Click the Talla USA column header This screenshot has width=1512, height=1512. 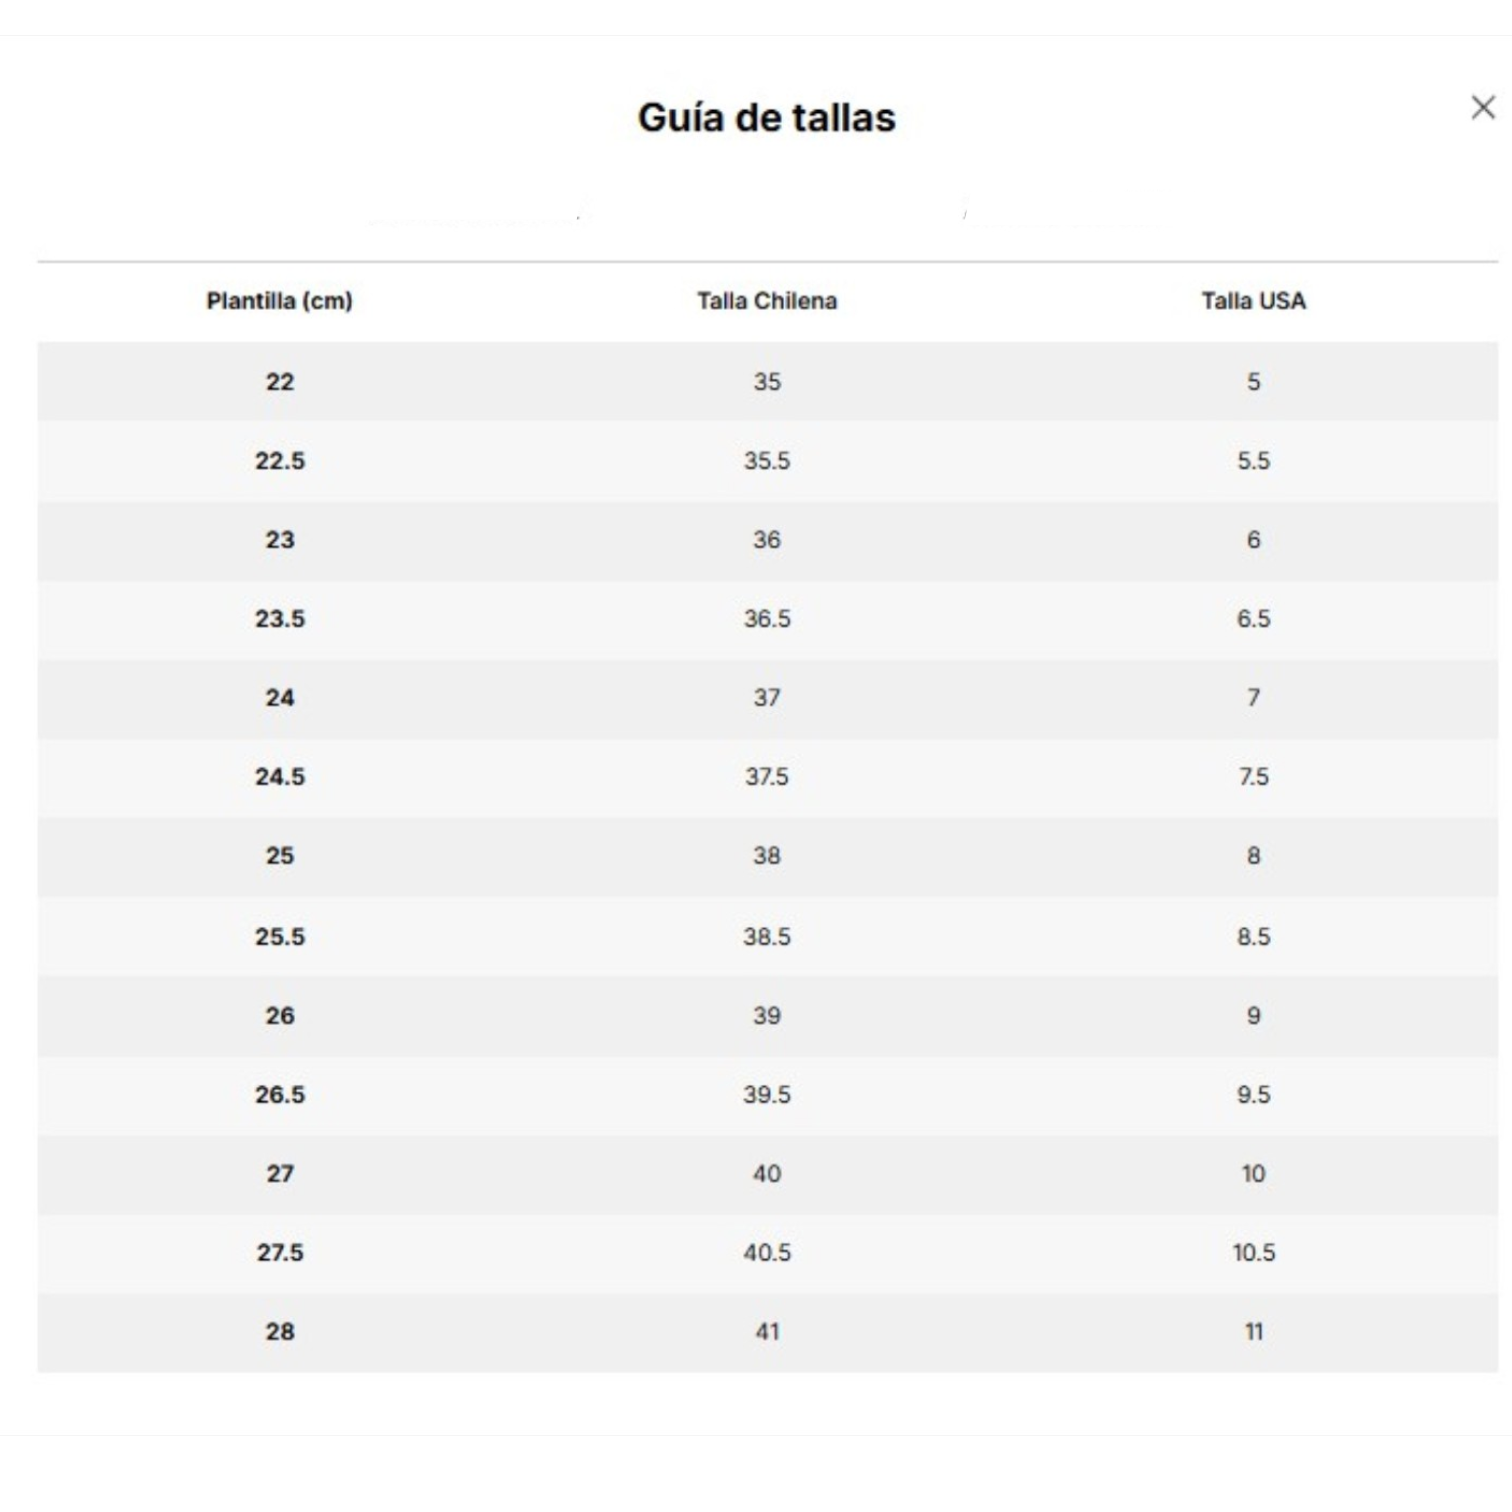(1253, 301)
